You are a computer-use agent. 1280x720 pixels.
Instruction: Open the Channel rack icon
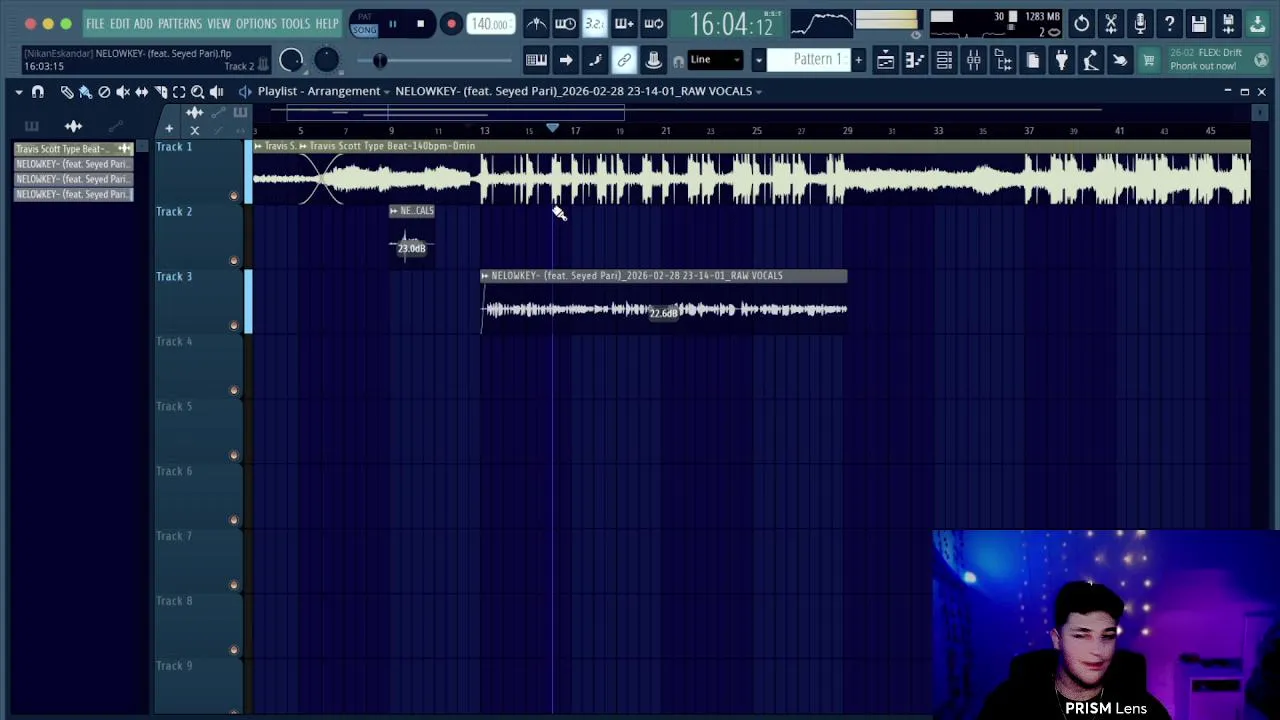coord(944,61)
